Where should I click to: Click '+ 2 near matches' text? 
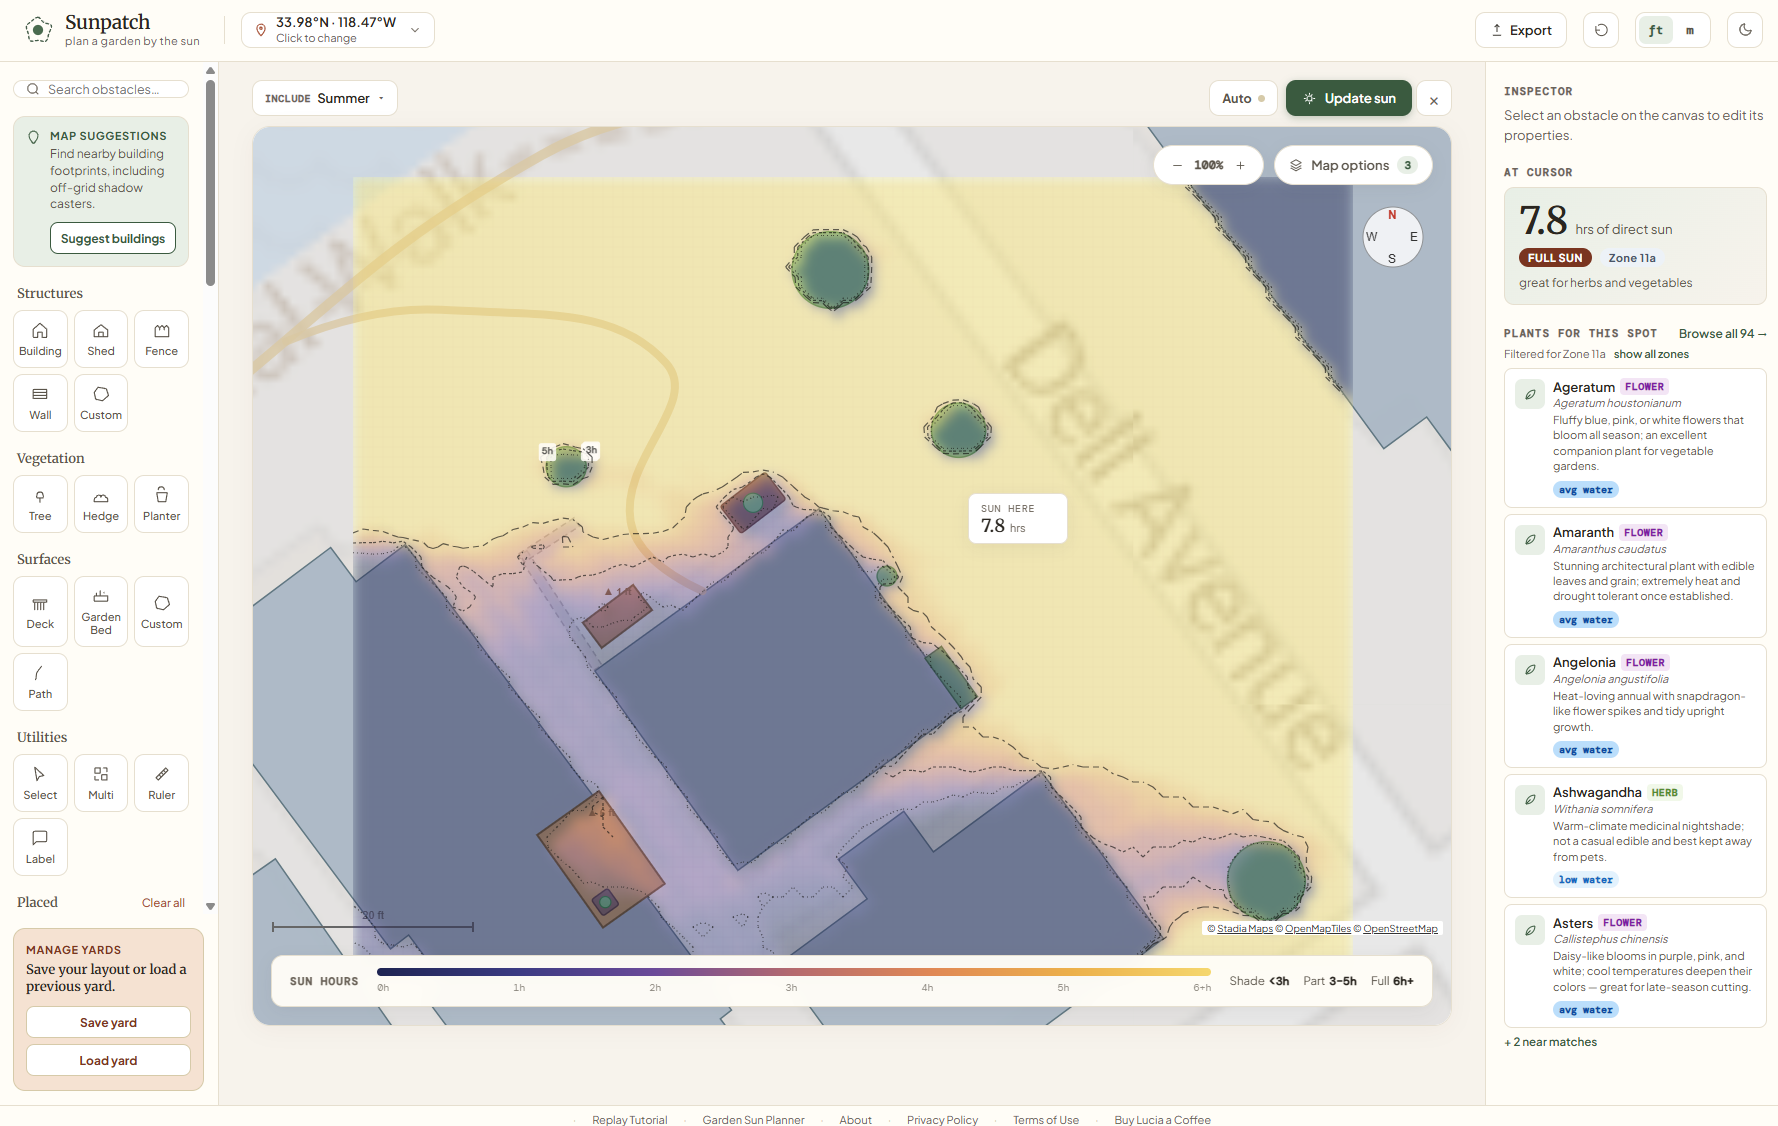(1551, 1042)
